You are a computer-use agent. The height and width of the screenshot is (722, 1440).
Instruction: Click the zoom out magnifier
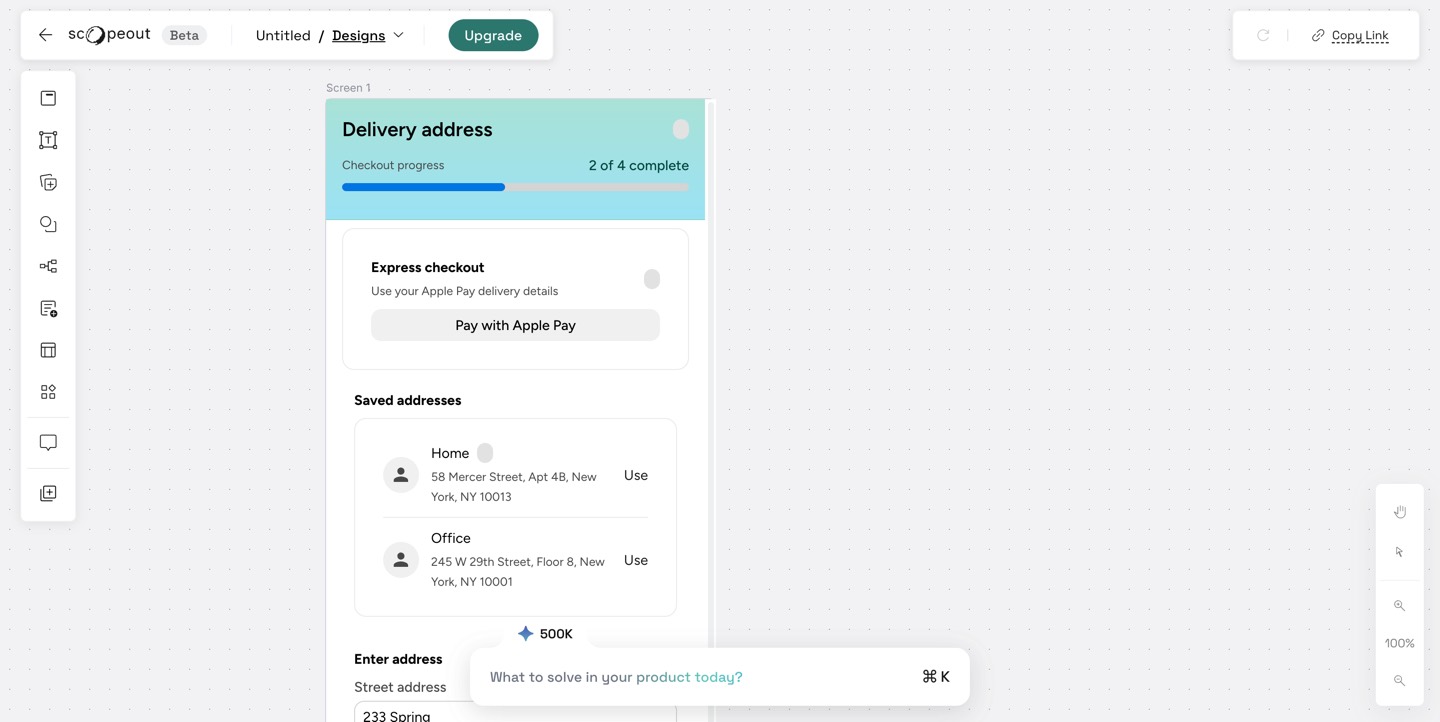point(1400,681)
